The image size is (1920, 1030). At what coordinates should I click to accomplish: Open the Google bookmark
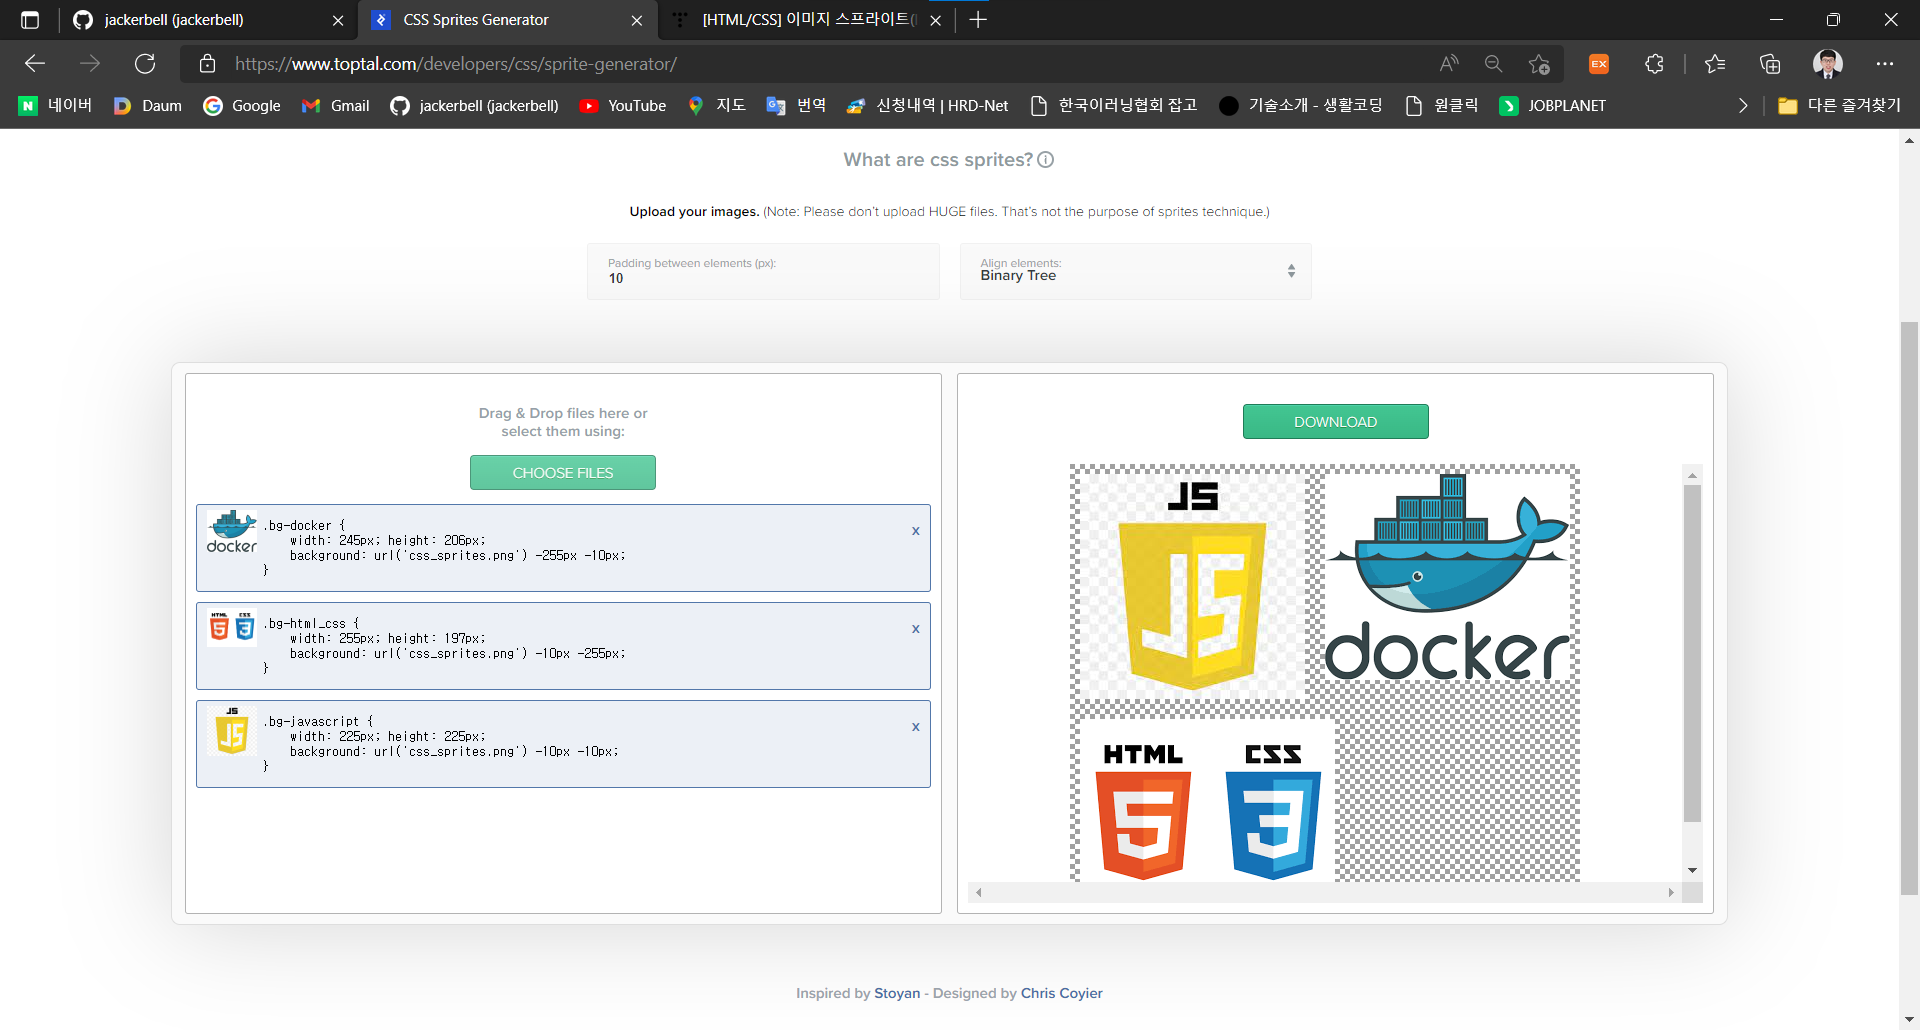[x=242, y=106]
